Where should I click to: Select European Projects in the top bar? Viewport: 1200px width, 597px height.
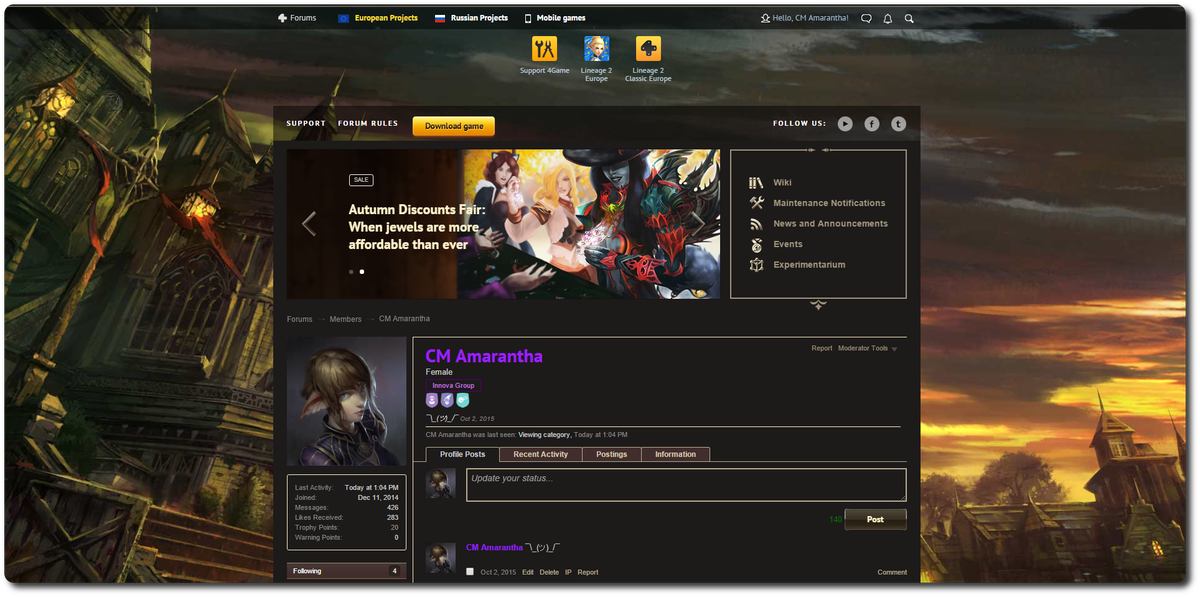[378, 18]
